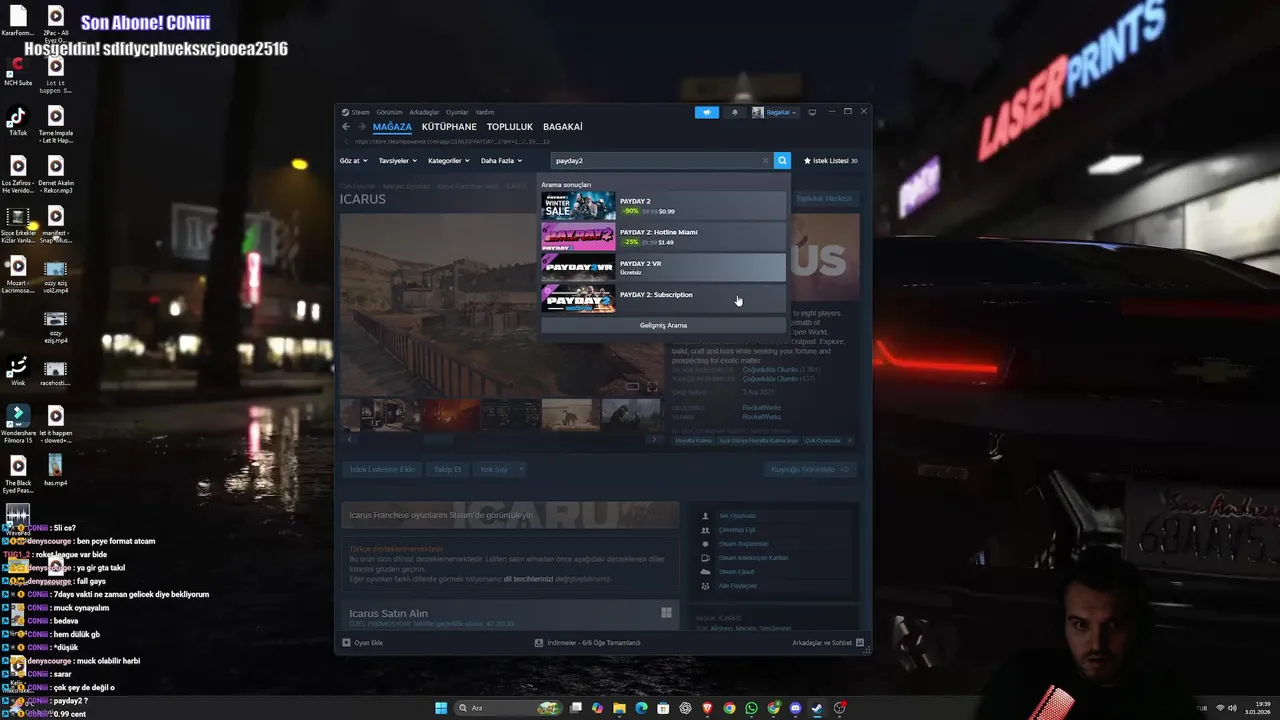Click the Oyun Ekle button
This screenshot has height=720, width=1280.
(363, 643)
